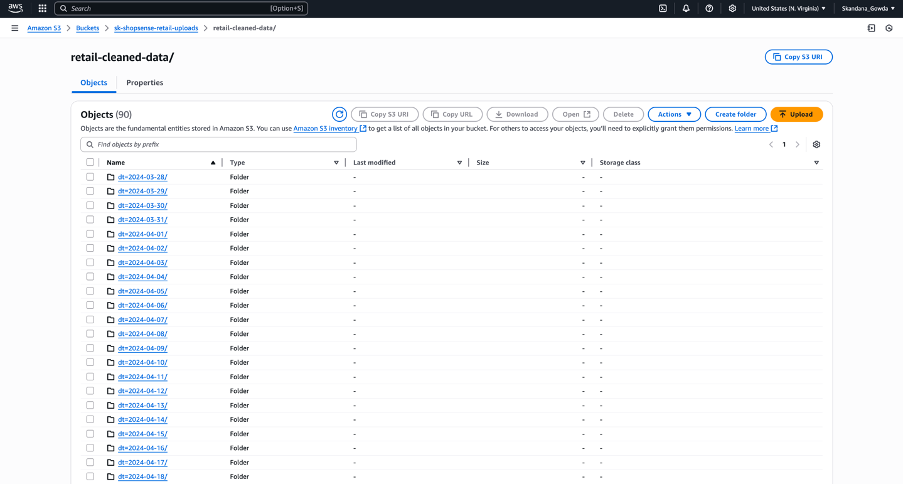Click the Download button
Screen dimensions: 904x484
pos(517,114)
